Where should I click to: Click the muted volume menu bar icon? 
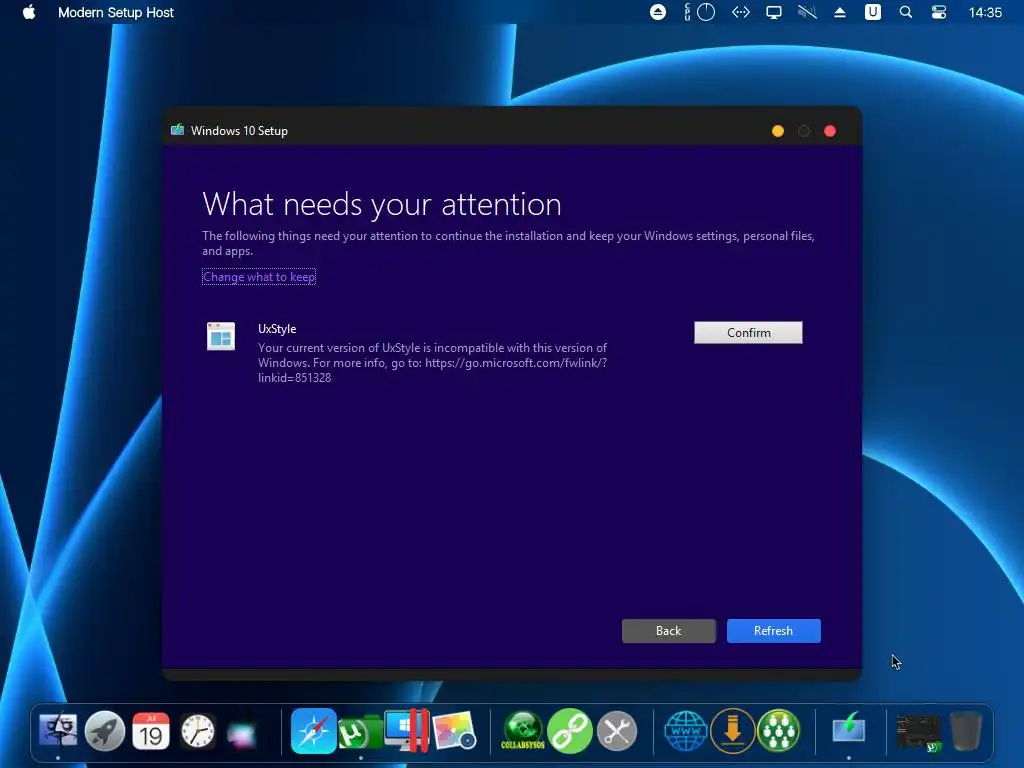[x=807, y=12]
